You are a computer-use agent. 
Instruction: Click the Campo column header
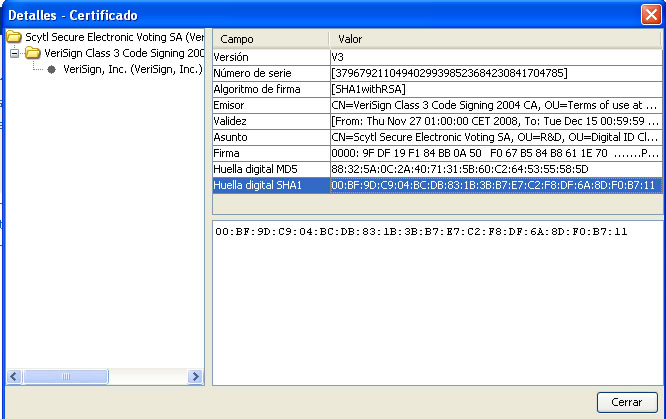[271, 39]
